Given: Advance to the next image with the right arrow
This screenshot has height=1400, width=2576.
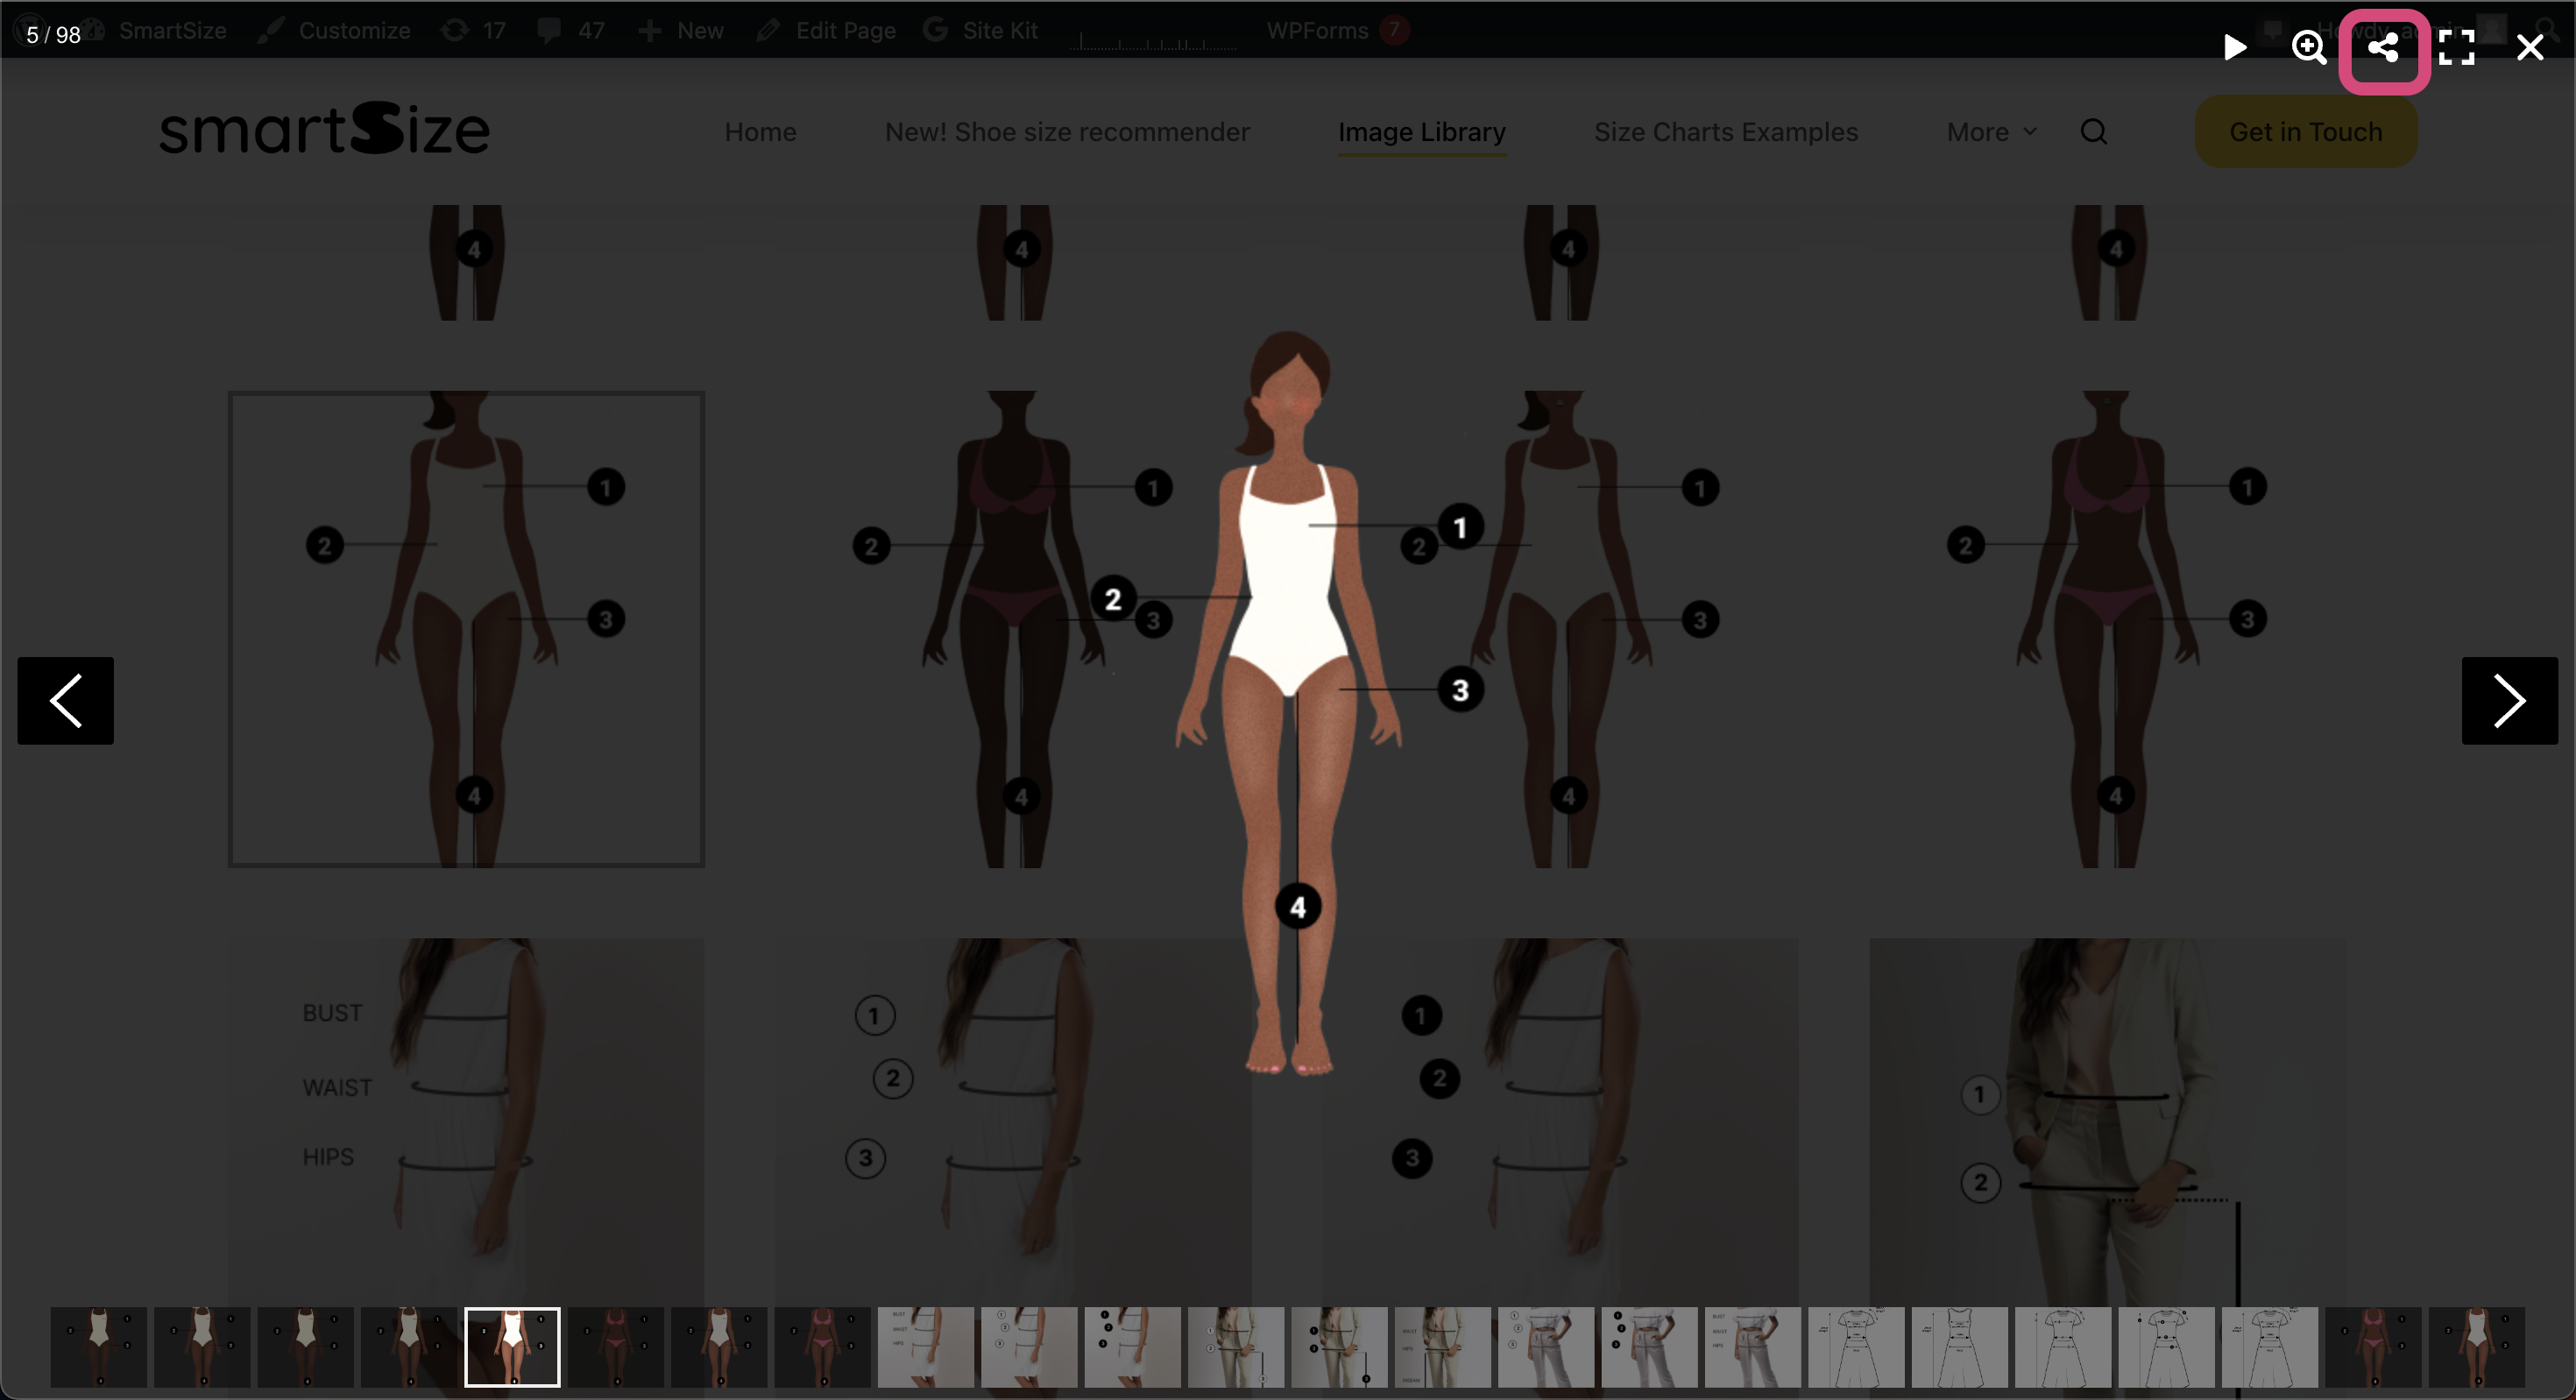Looking at the screenshot, I should click(2509, 700).
